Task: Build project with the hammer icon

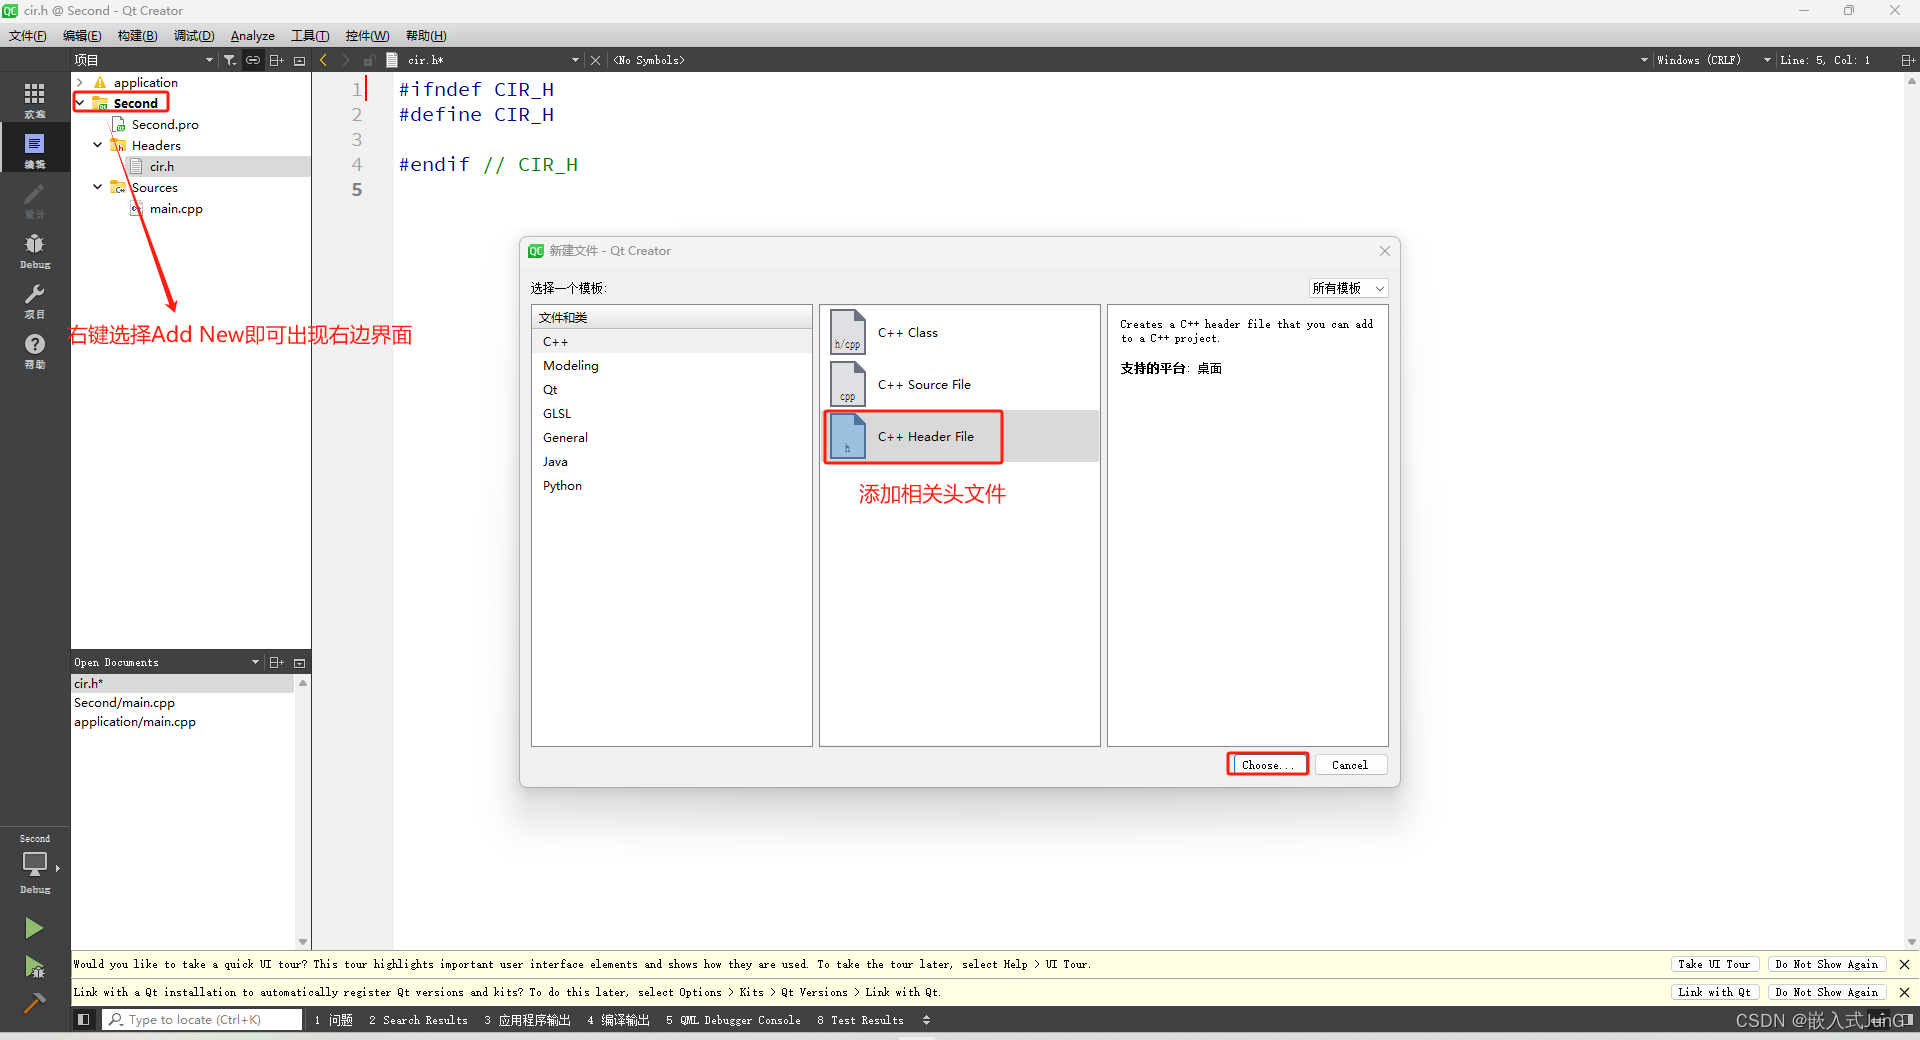Action: click(x=34, y=1003)
